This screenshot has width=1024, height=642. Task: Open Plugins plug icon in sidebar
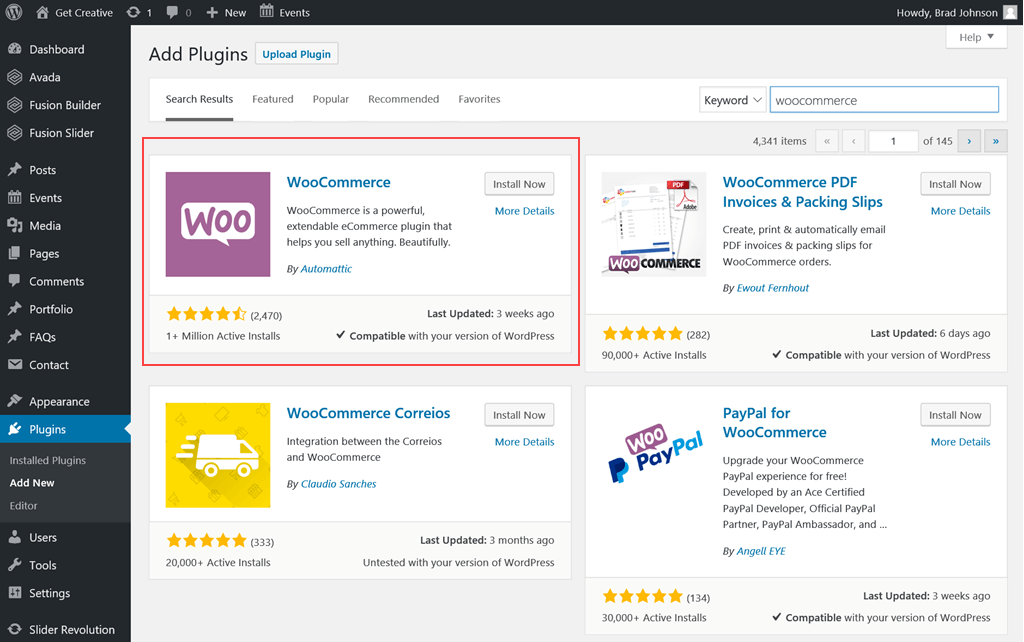tap(15, 429)
